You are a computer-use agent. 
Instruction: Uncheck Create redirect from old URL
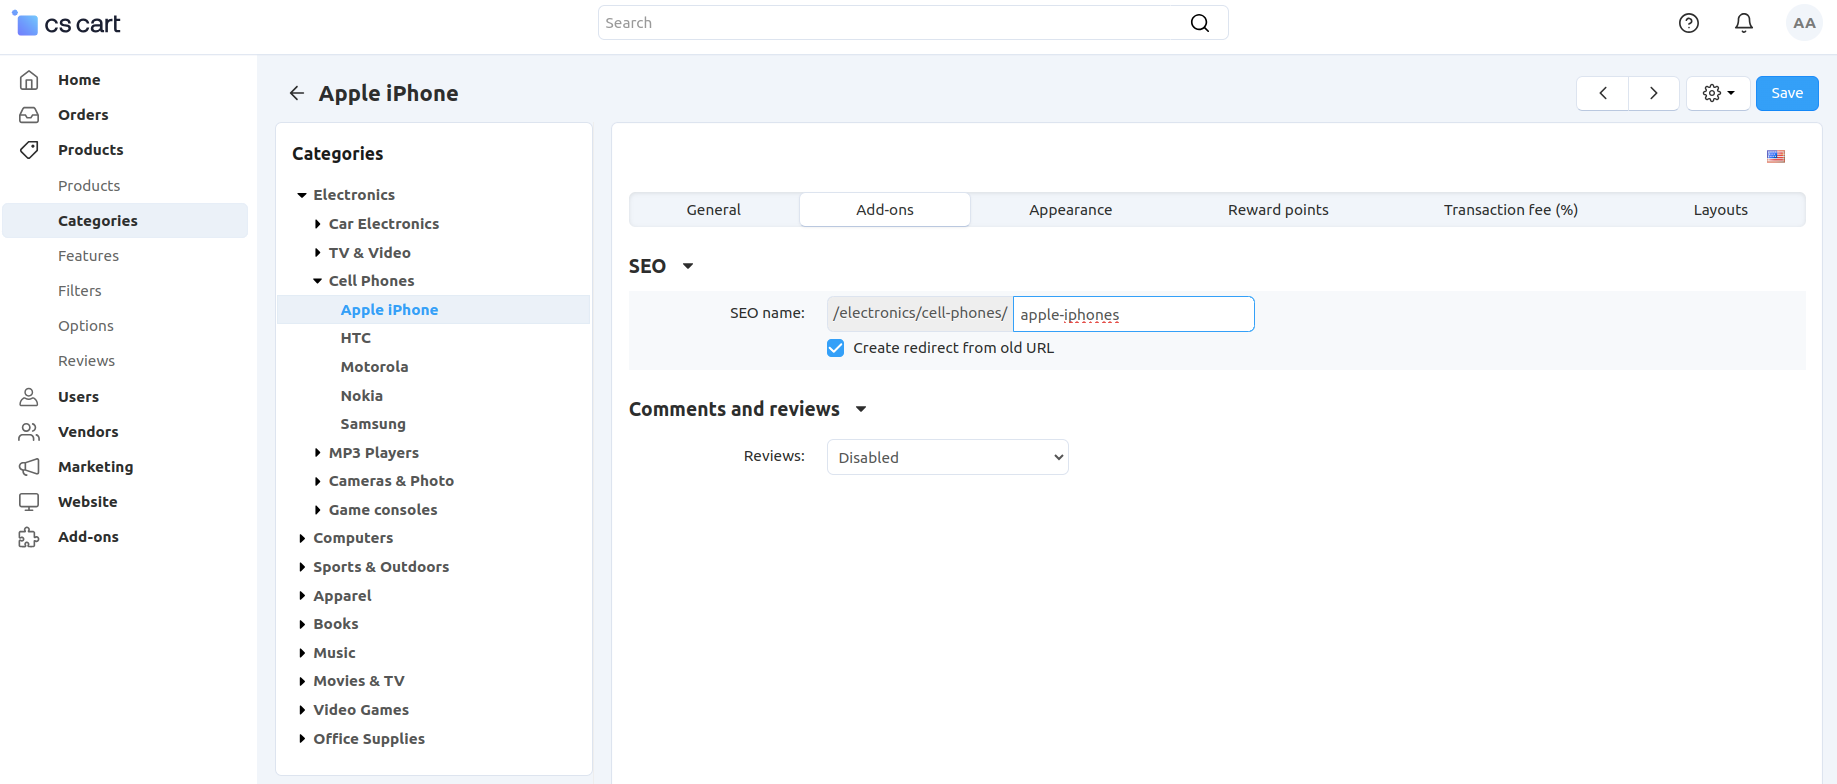click(x=836, y=348)
